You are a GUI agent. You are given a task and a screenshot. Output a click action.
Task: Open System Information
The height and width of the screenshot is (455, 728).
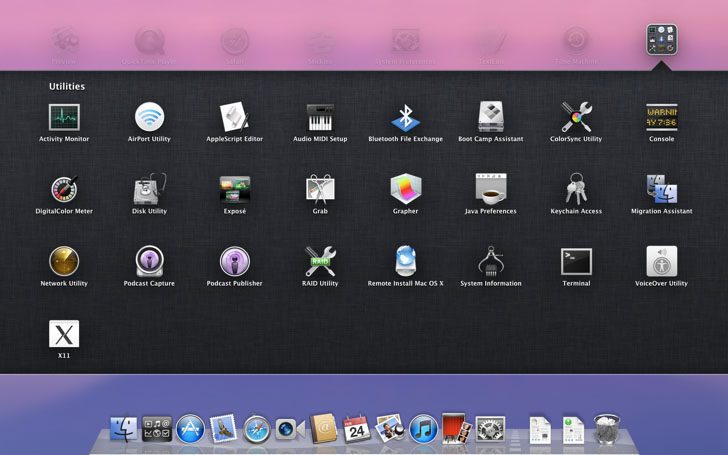tap(491, 261)
